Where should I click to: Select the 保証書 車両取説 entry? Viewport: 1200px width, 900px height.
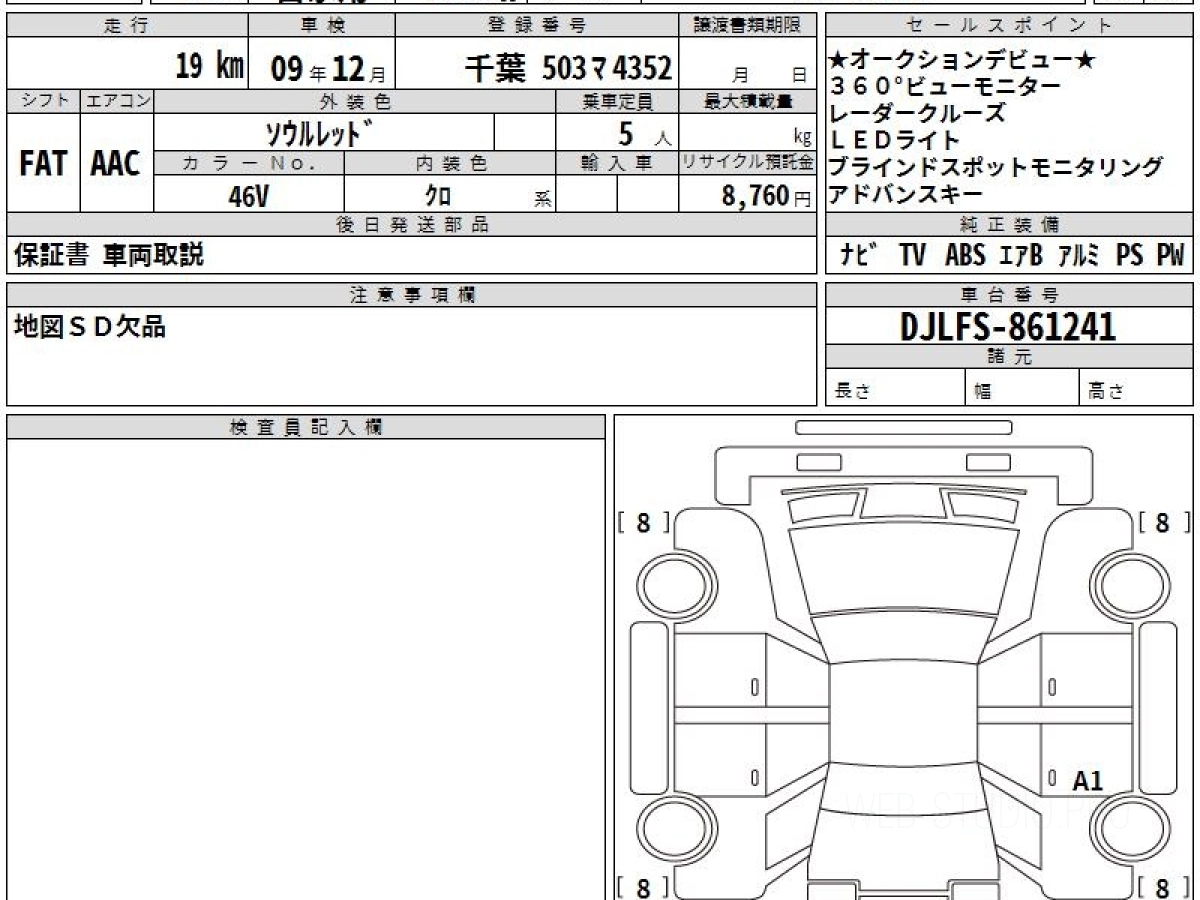(x=109, y=255)
